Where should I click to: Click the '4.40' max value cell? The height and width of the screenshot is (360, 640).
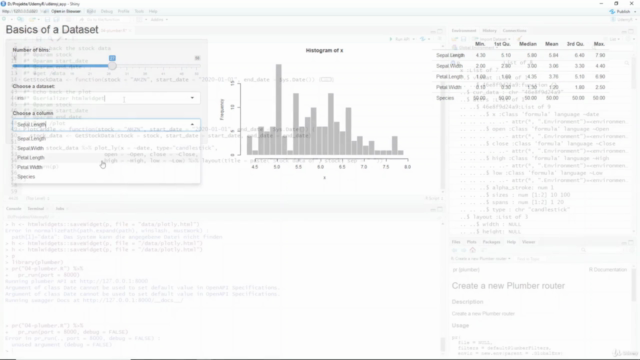pyautogui.click(x=600, y=66)
